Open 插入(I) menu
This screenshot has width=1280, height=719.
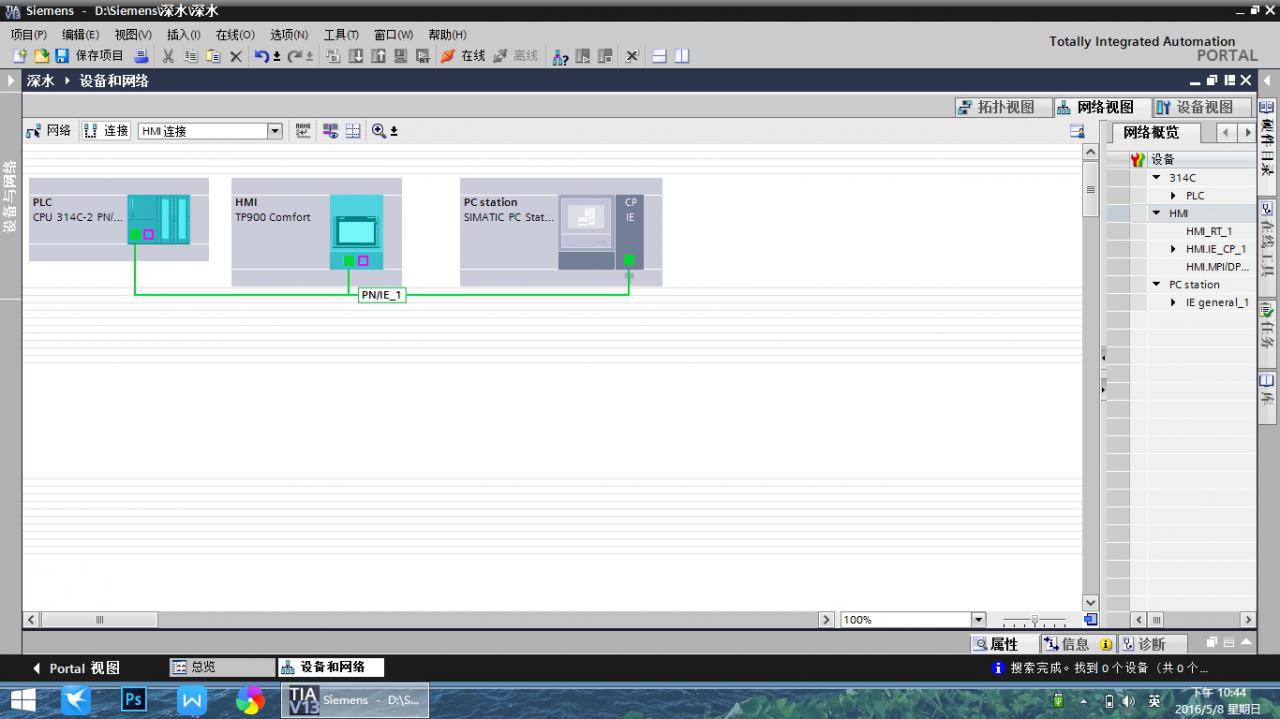point(184,34)
